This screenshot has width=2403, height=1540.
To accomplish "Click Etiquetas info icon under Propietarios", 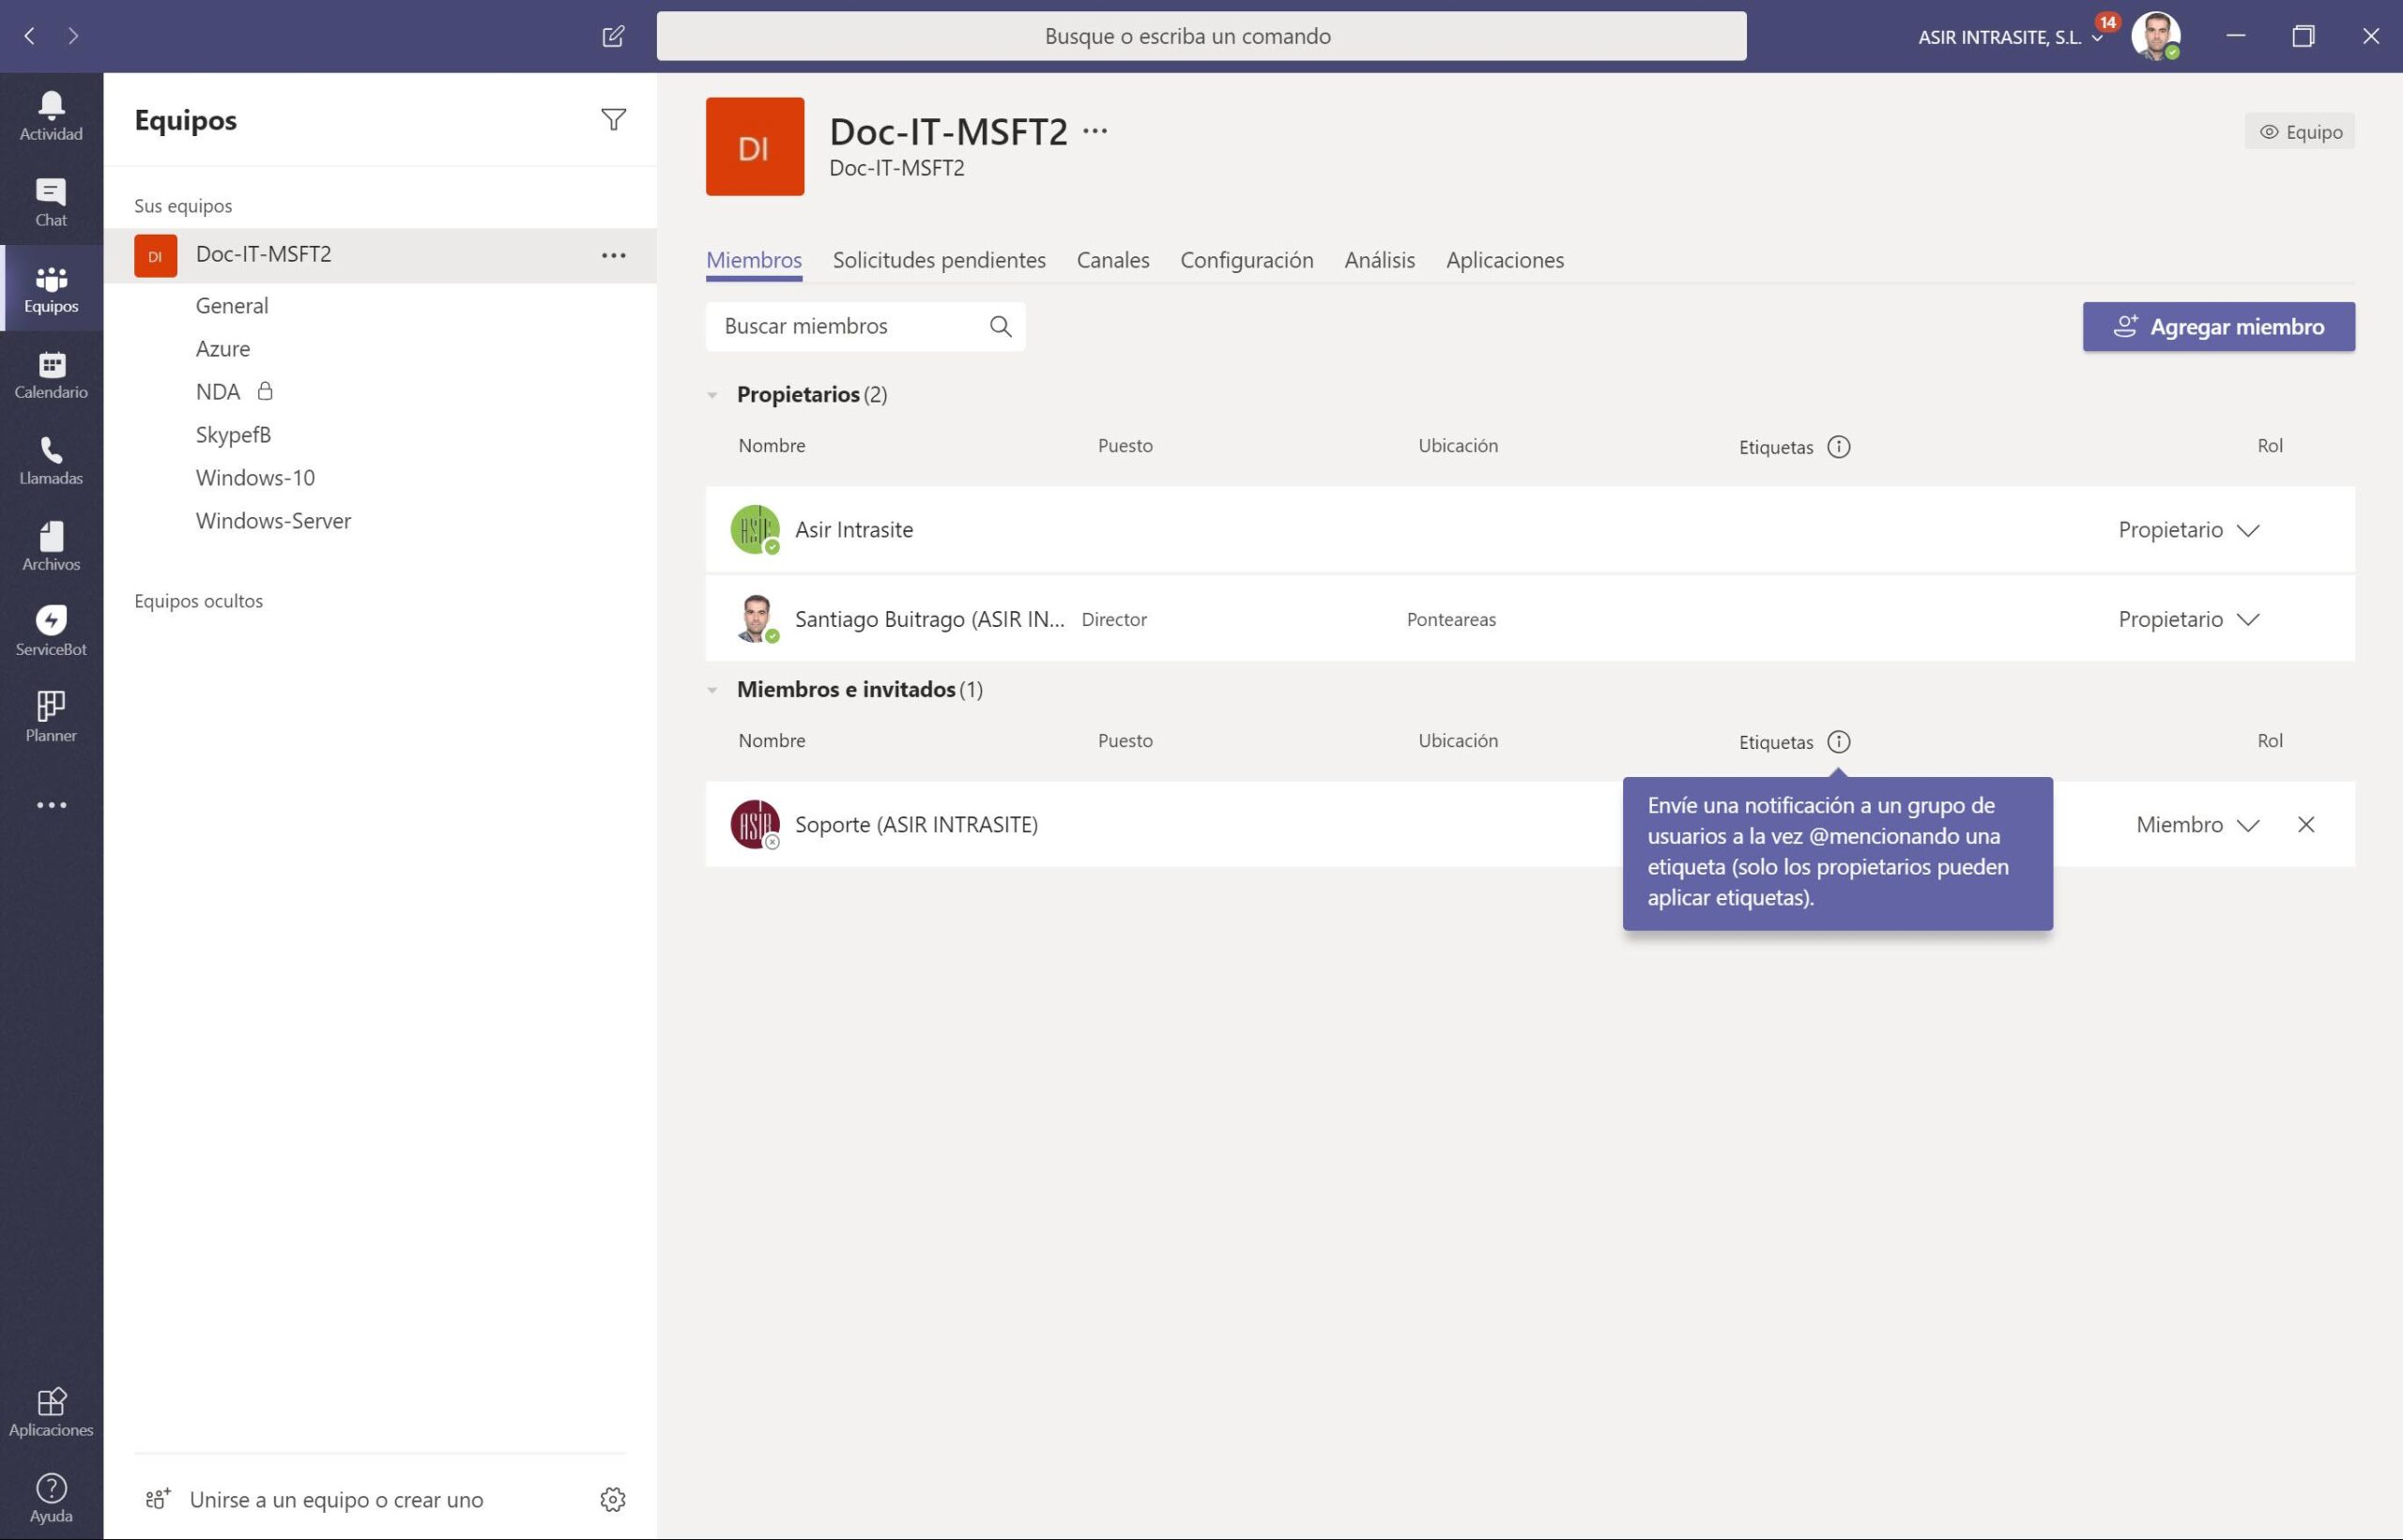I will (x=1838, y=447).
